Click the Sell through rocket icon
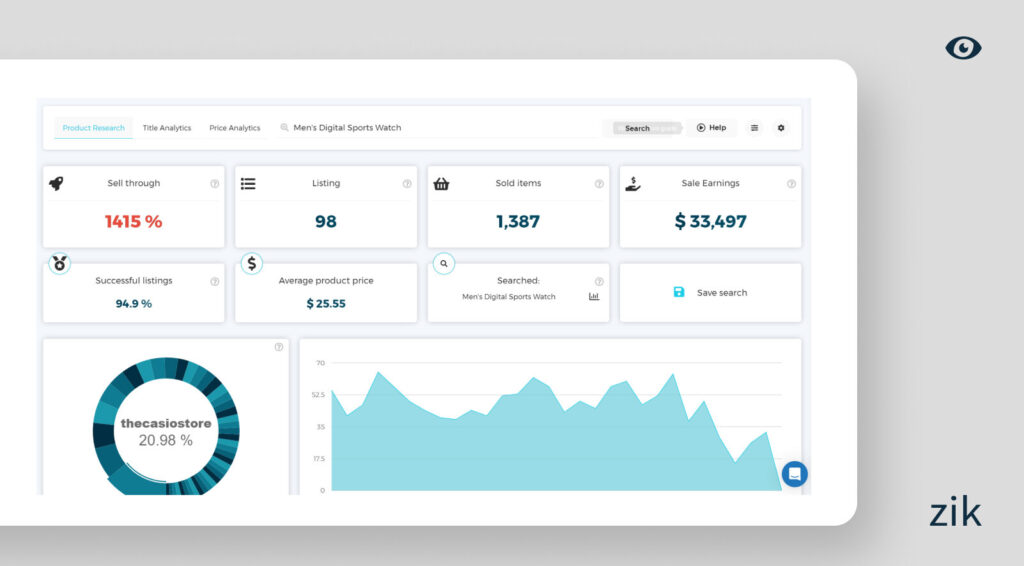This screenshot has height=566, width=1024. [56, 183]
